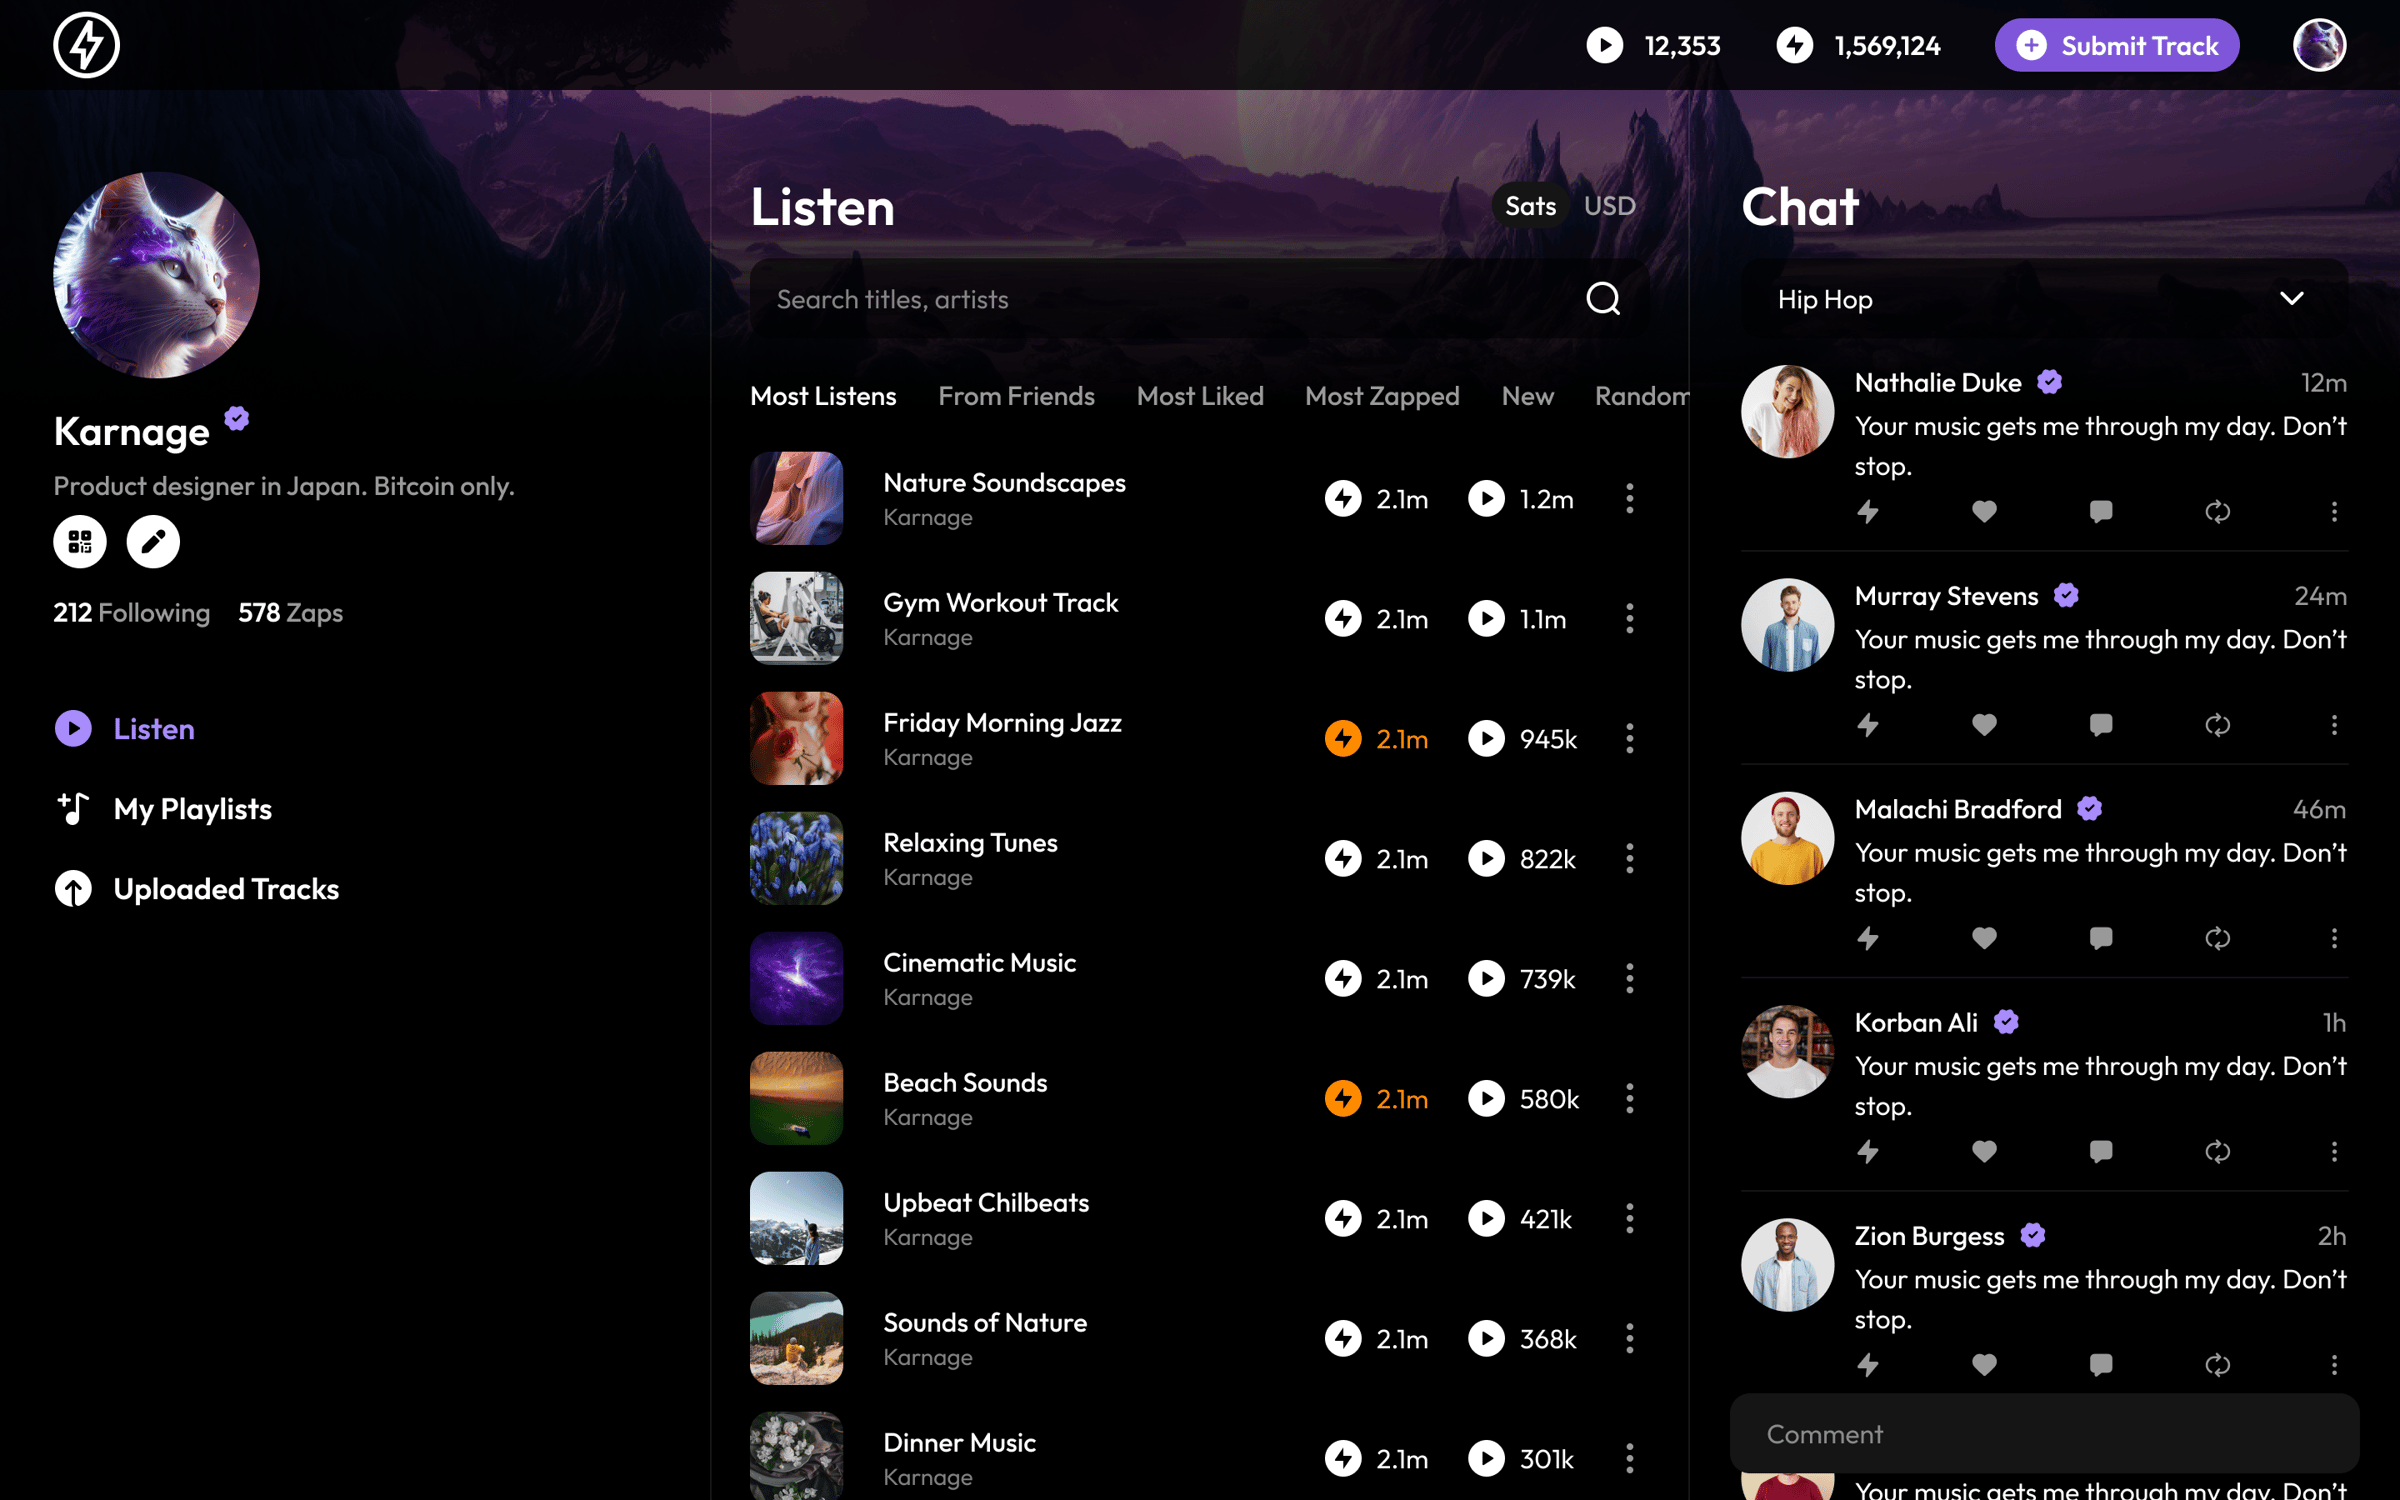Open the 212 Following list
2400x1500 pixels.
[x=131, y=612]
